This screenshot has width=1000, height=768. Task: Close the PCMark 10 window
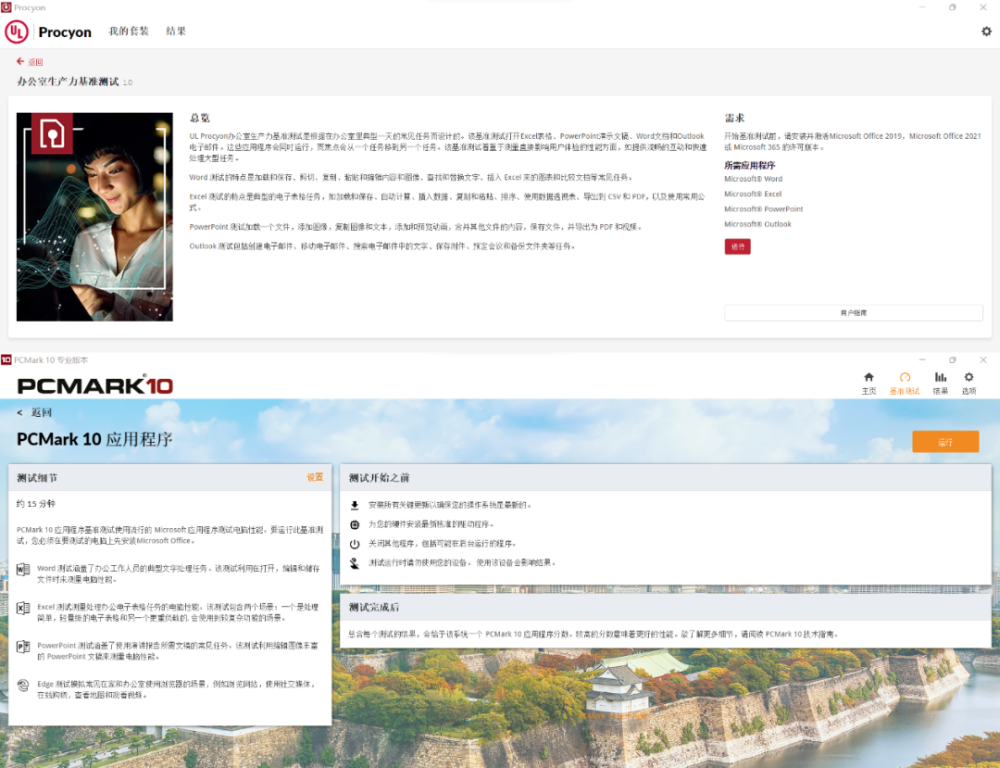click(x=983, y=360)
